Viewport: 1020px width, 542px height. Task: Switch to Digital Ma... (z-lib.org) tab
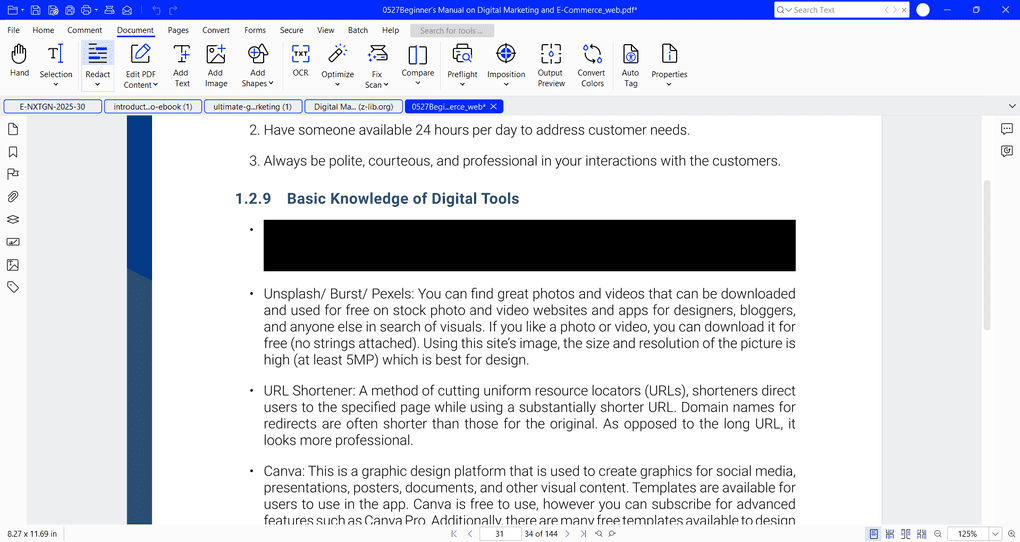tap(353, 107)
